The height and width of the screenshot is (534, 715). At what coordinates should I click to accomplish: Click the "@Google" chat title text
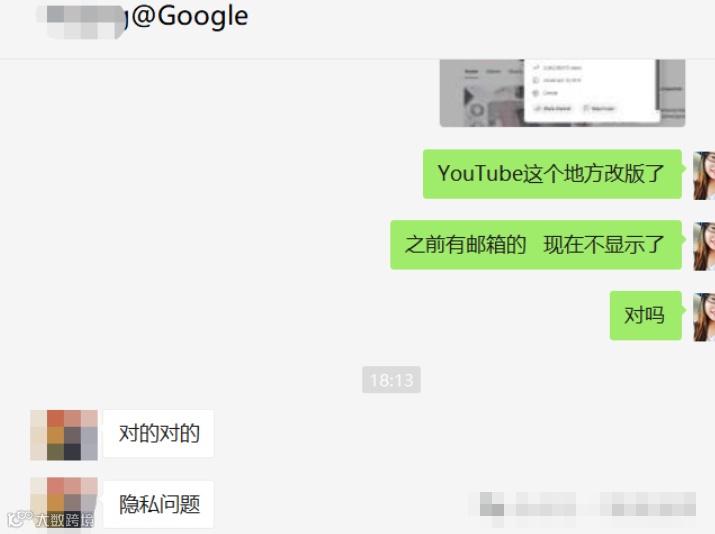pyautogui.click(x=190, y=16)
